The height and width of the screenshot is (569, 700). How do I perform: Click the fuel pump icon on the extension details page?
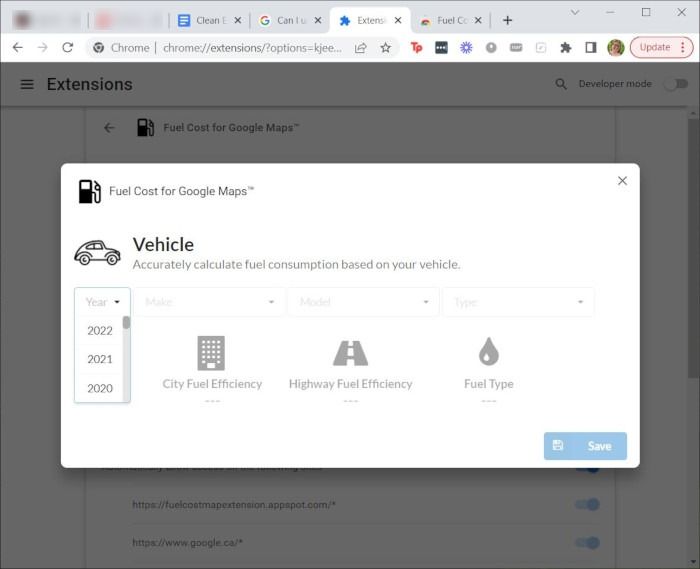point(145,128)
